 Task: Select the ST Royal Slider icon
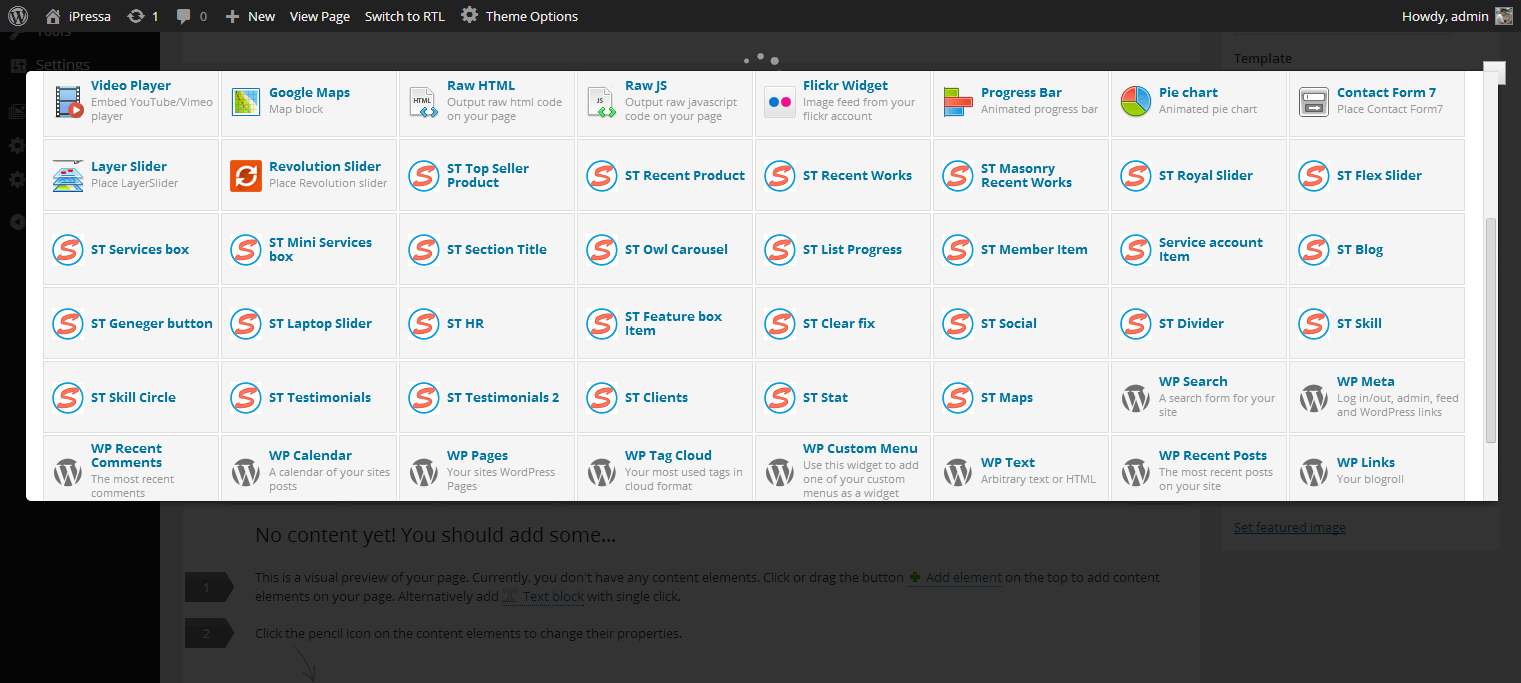click(1136, 176)
